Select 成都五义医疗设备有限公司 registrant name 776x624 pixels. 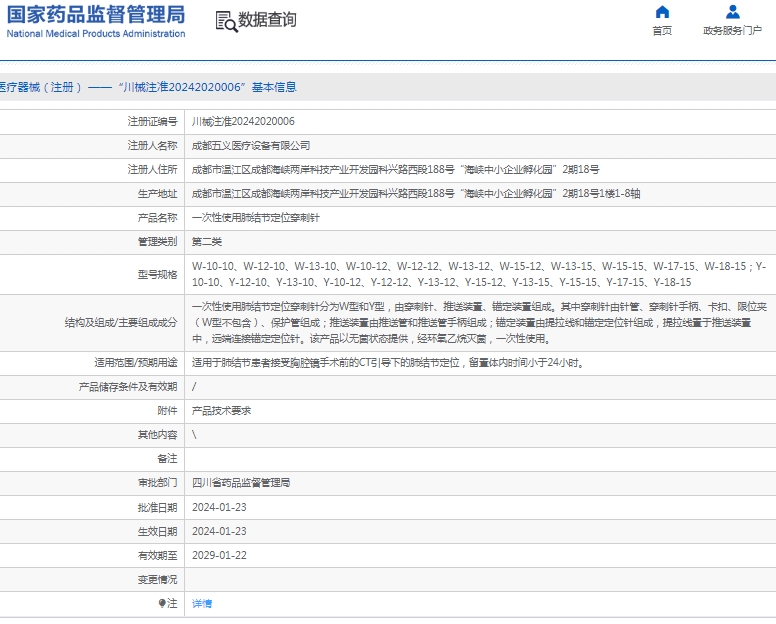[251, 145]
